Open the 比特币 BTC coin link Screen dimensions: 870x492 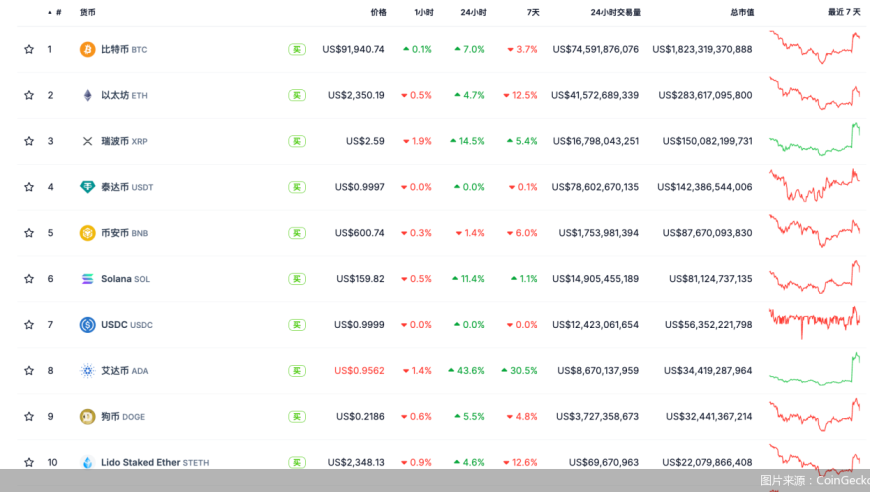(x=124, y=49)
